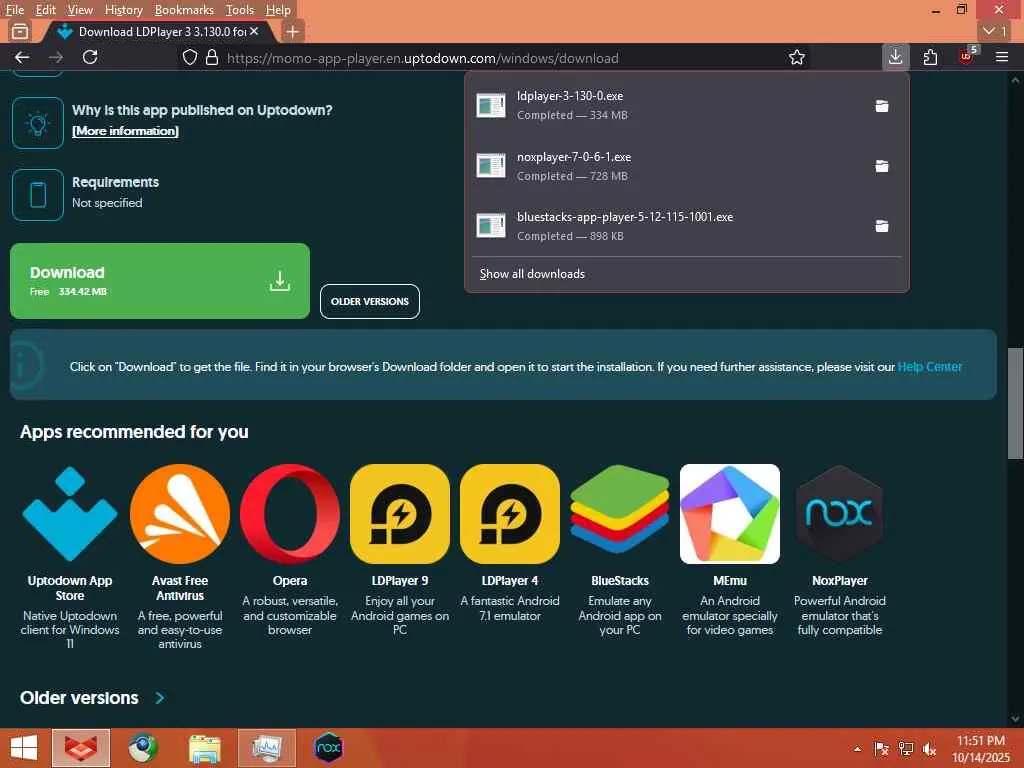
Task: Open tracking protection shield icon
Action: tap(189, 57)
